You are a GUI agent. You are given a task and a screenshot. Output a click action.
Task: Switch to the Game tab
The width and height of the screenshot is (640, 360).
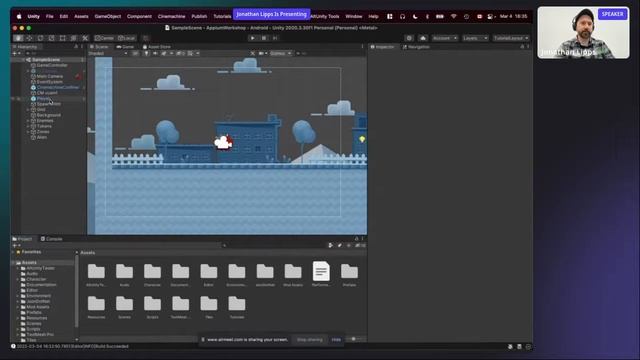pos(125,47)
